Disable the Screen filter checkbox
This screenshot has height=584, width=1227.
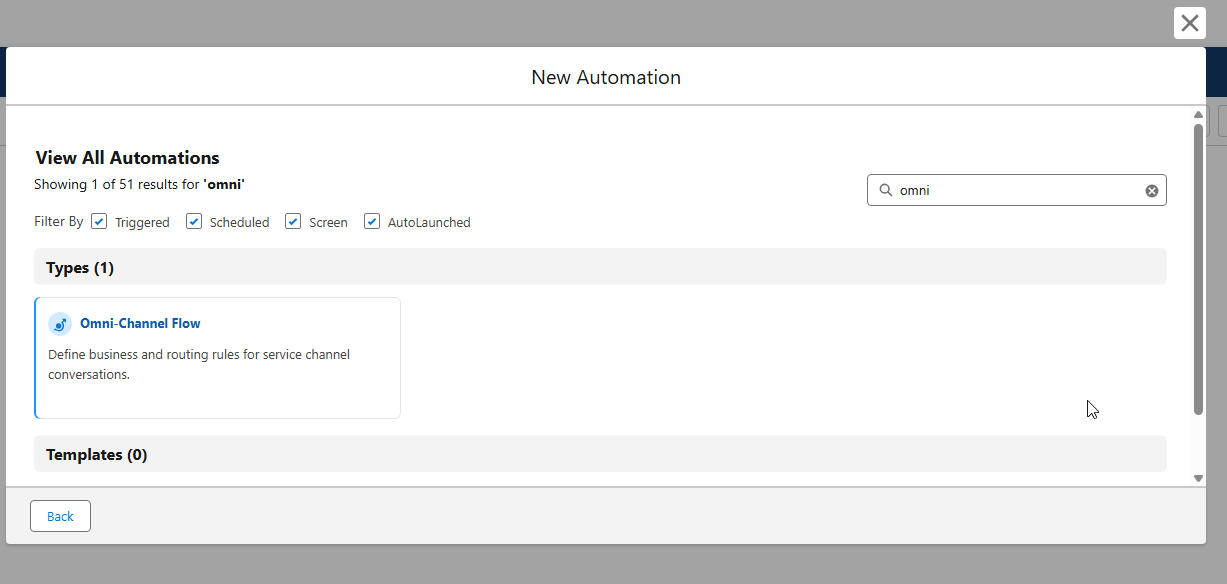[293, 221]
